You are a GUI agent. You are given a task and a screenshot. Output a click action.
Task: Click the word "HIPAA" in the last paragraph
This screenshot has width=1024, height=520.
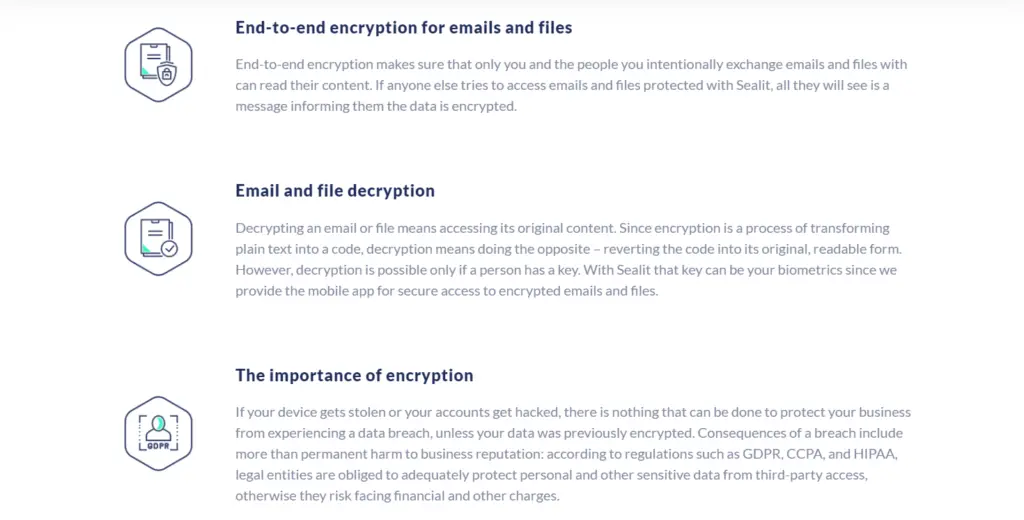[888, 454]
